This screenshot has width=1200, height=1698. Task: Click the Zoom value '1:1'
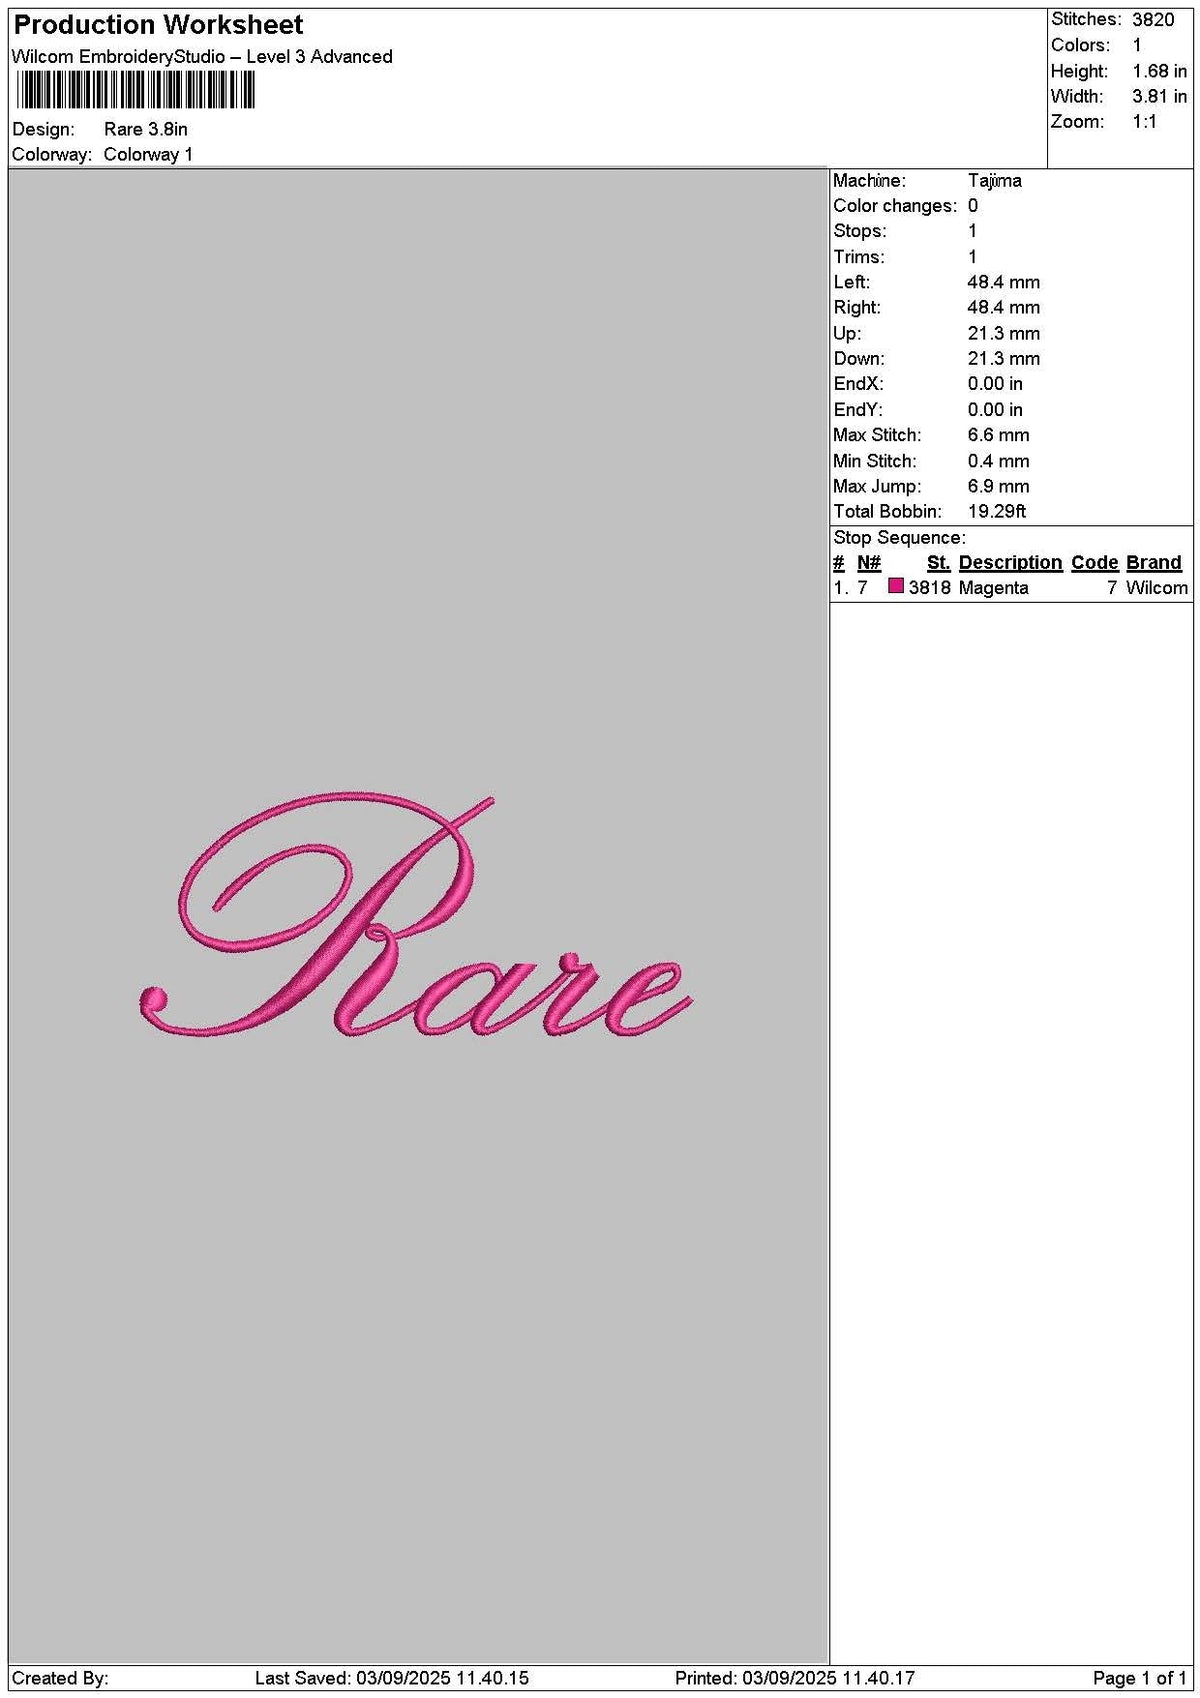tap(1145, 122)
